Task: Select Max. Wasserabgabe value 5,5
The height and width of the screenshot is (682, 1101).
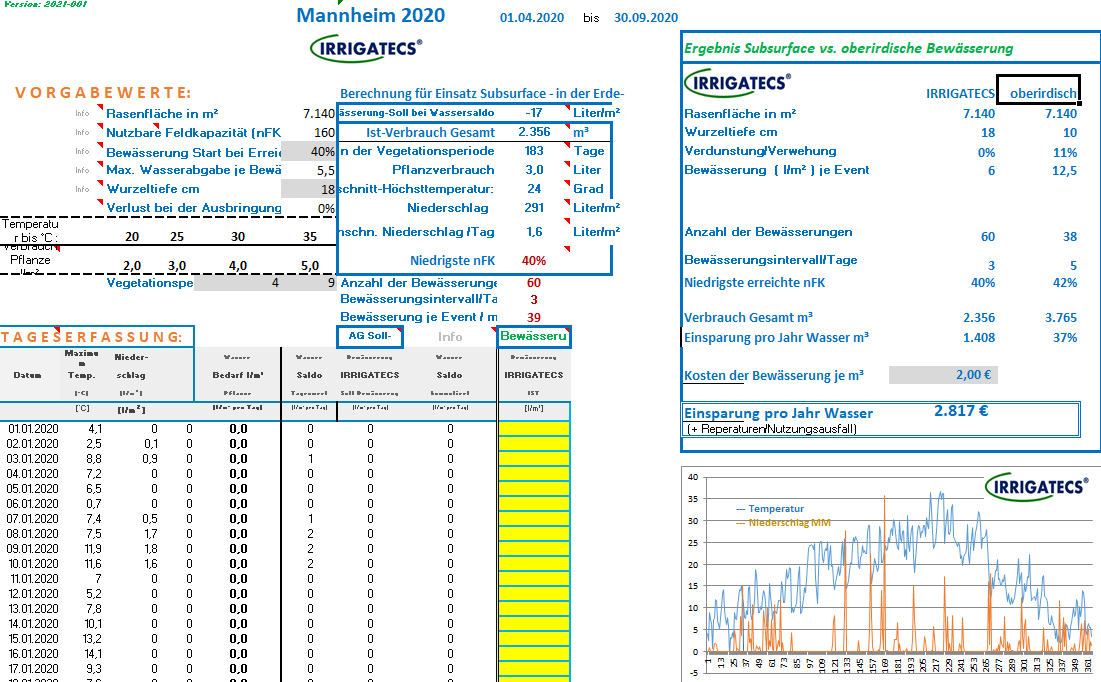Action: pyautogui.click(x=326, y=171)
